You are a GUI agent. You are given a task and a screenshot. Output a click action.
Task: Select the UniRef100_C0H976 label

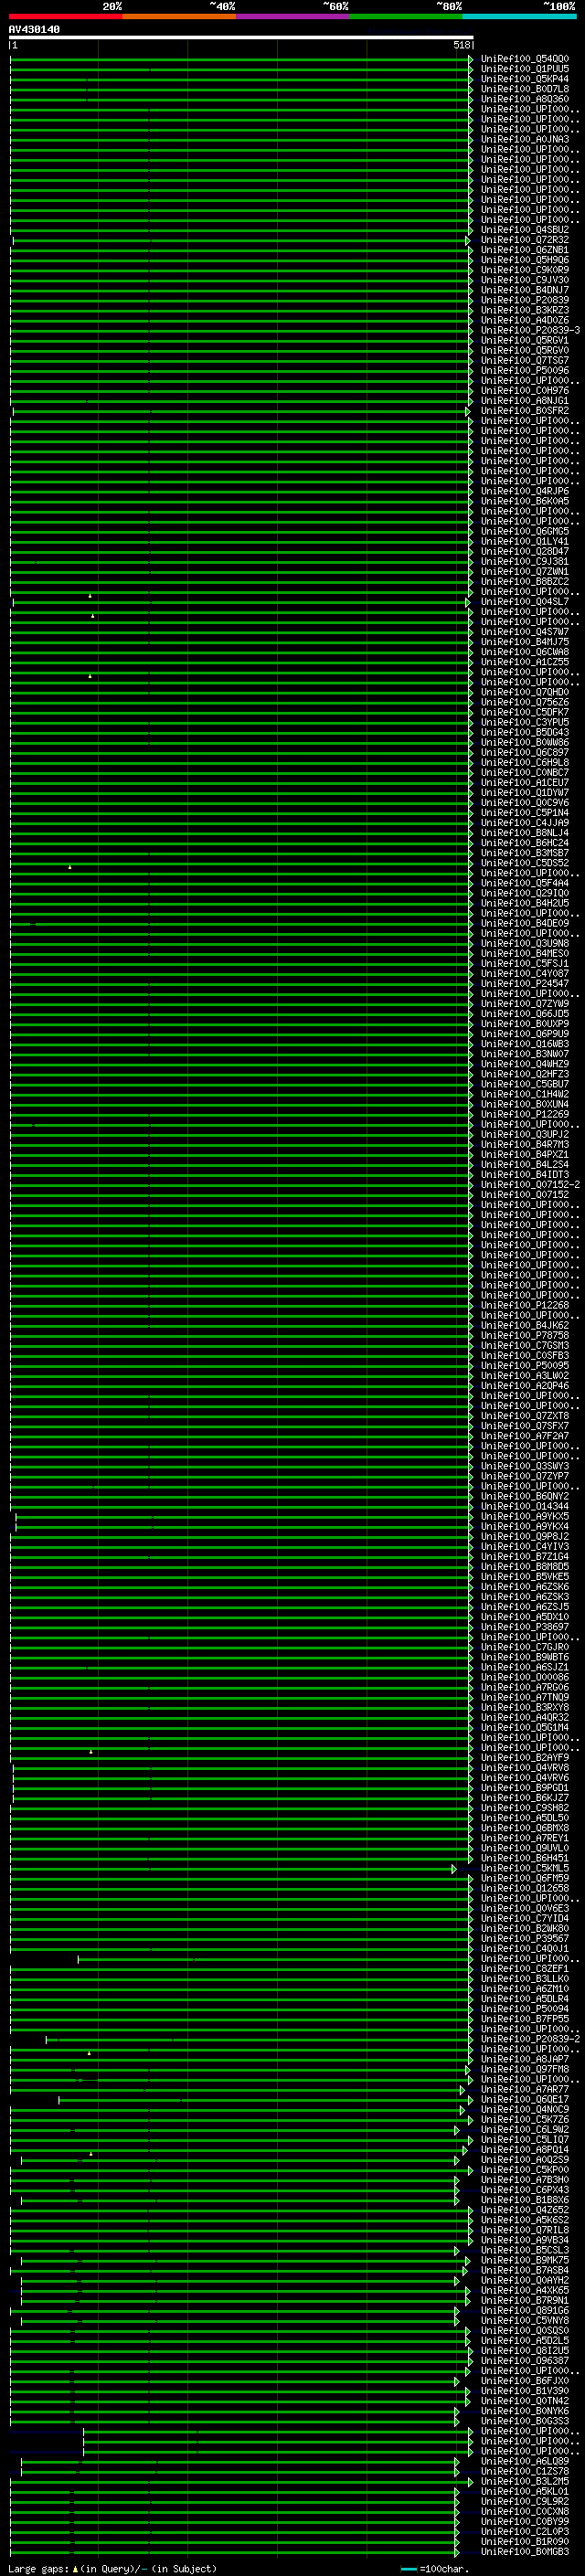(525, 391)
